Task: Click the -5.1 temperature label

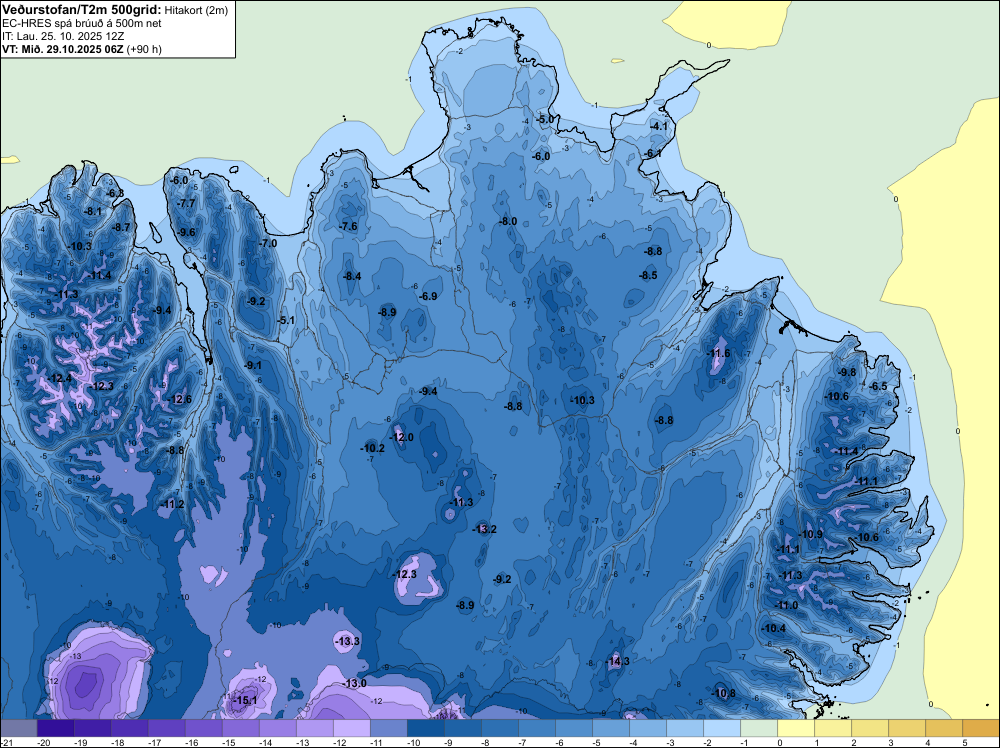Action: click(x=286, y=320)
